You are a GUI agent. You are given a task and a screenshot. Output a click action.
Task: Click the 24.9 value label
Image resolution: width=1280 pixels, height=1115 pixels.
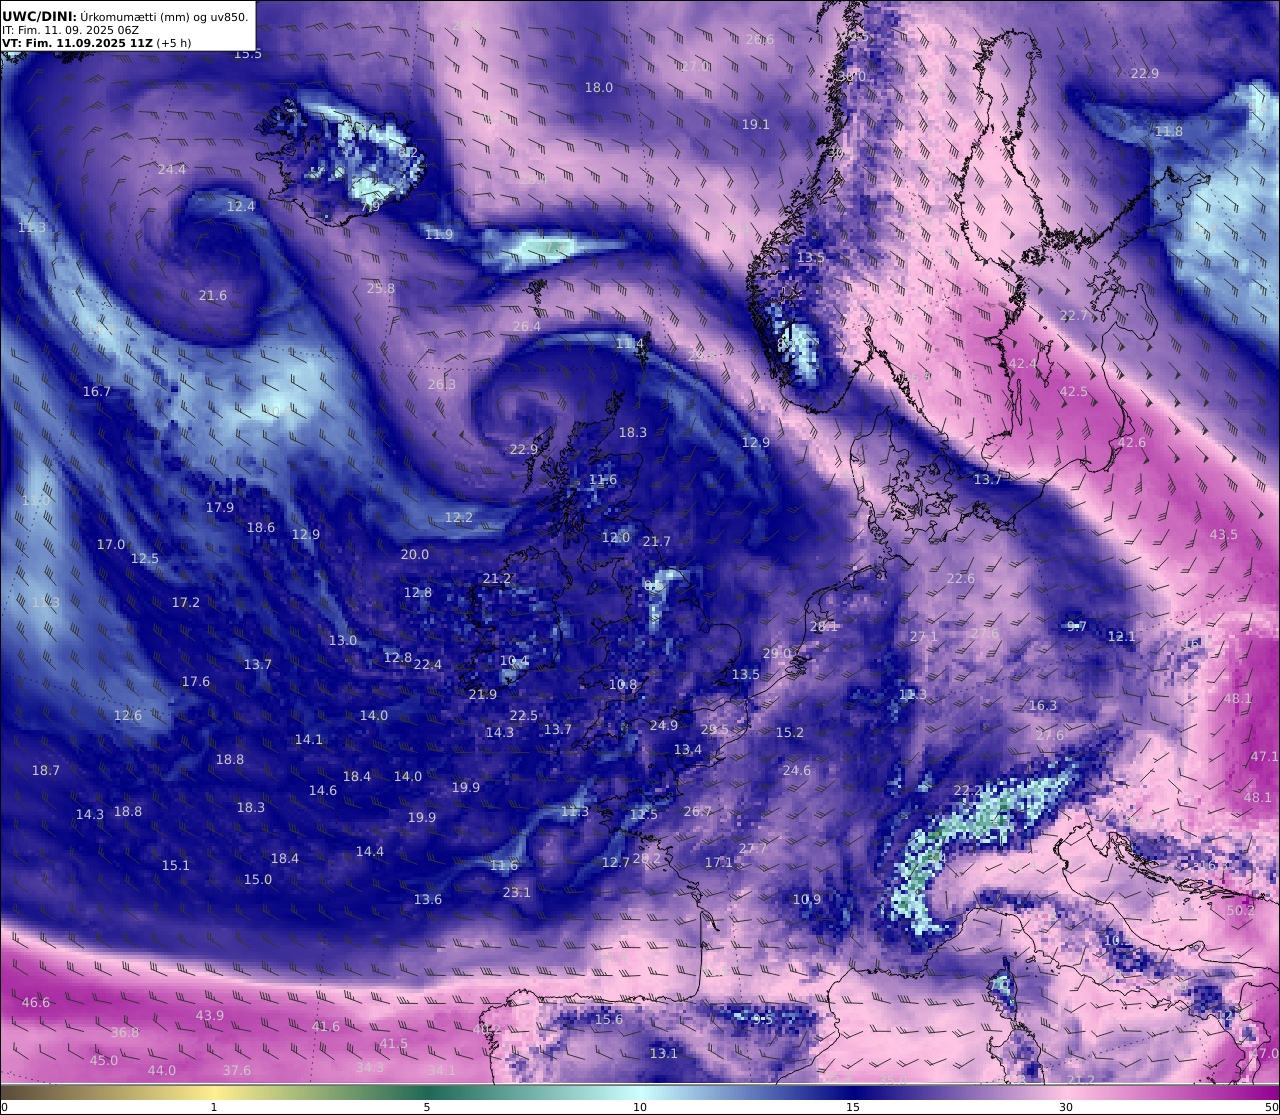[x=664, y=725]
